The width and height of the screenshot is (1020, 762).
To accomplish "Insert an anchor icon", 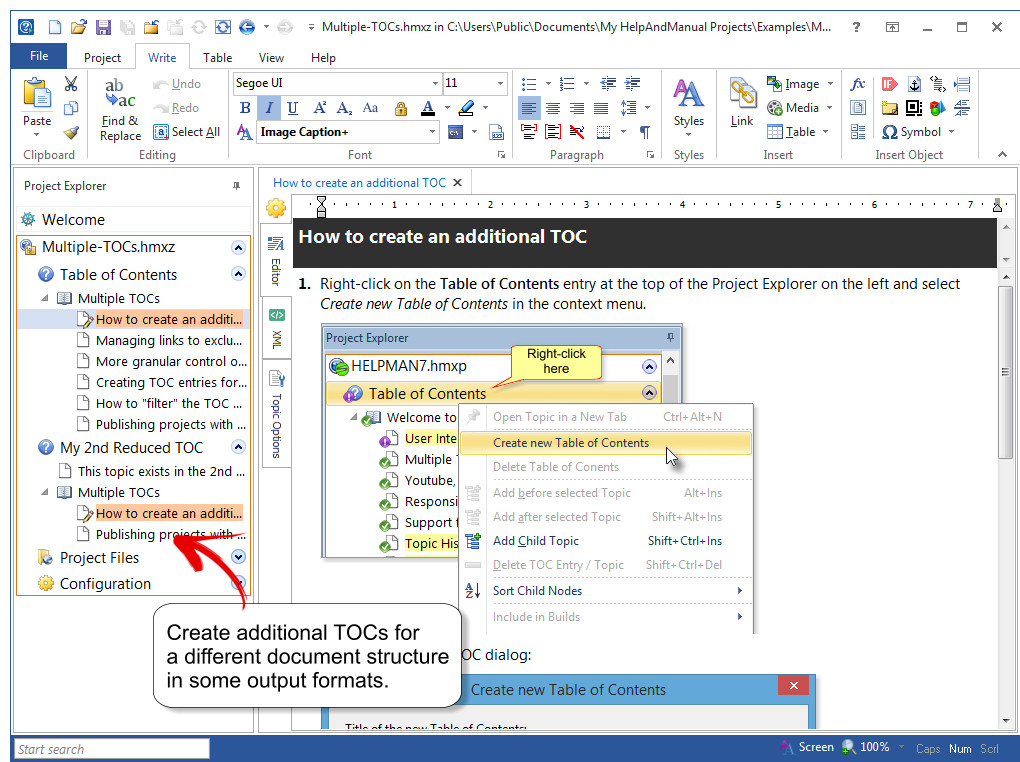I will [913, 84].
